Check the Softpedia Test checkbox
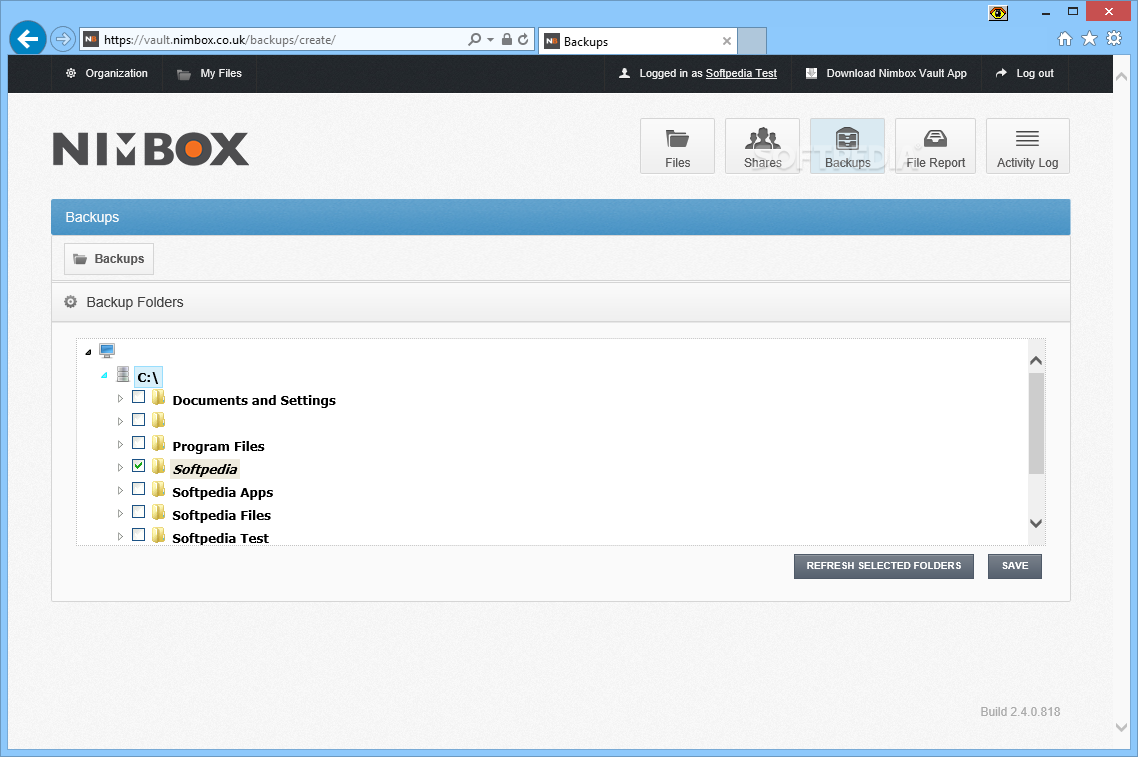 139,535
